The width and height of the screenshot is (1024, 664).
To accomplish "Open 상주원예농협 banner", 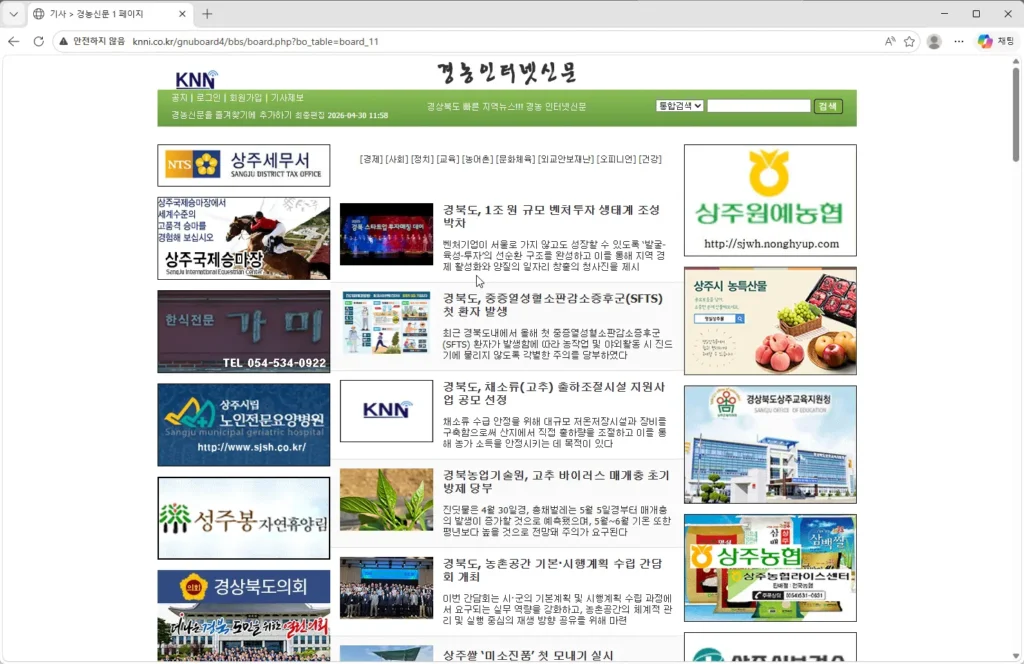I will coord(770,200).
